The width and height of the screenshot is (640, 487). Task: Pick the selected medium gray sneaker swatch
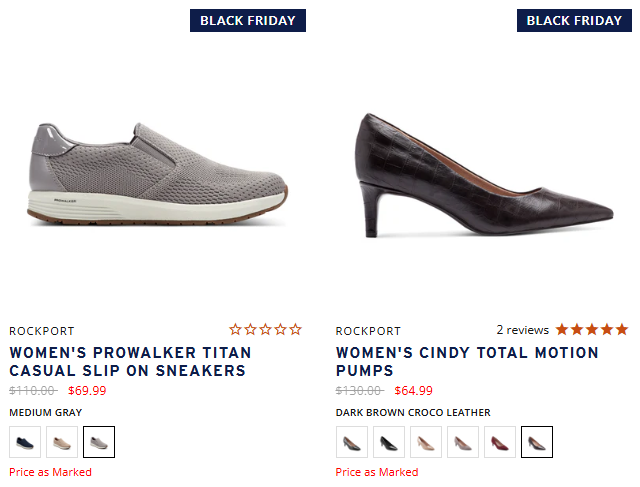pos(99,441)
